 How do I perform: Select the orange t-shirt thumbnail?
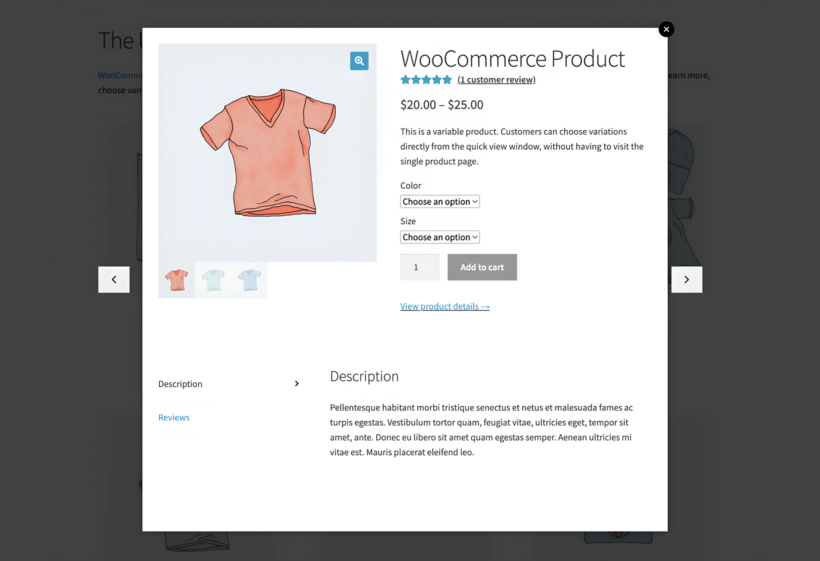click(x=177, y=280)
